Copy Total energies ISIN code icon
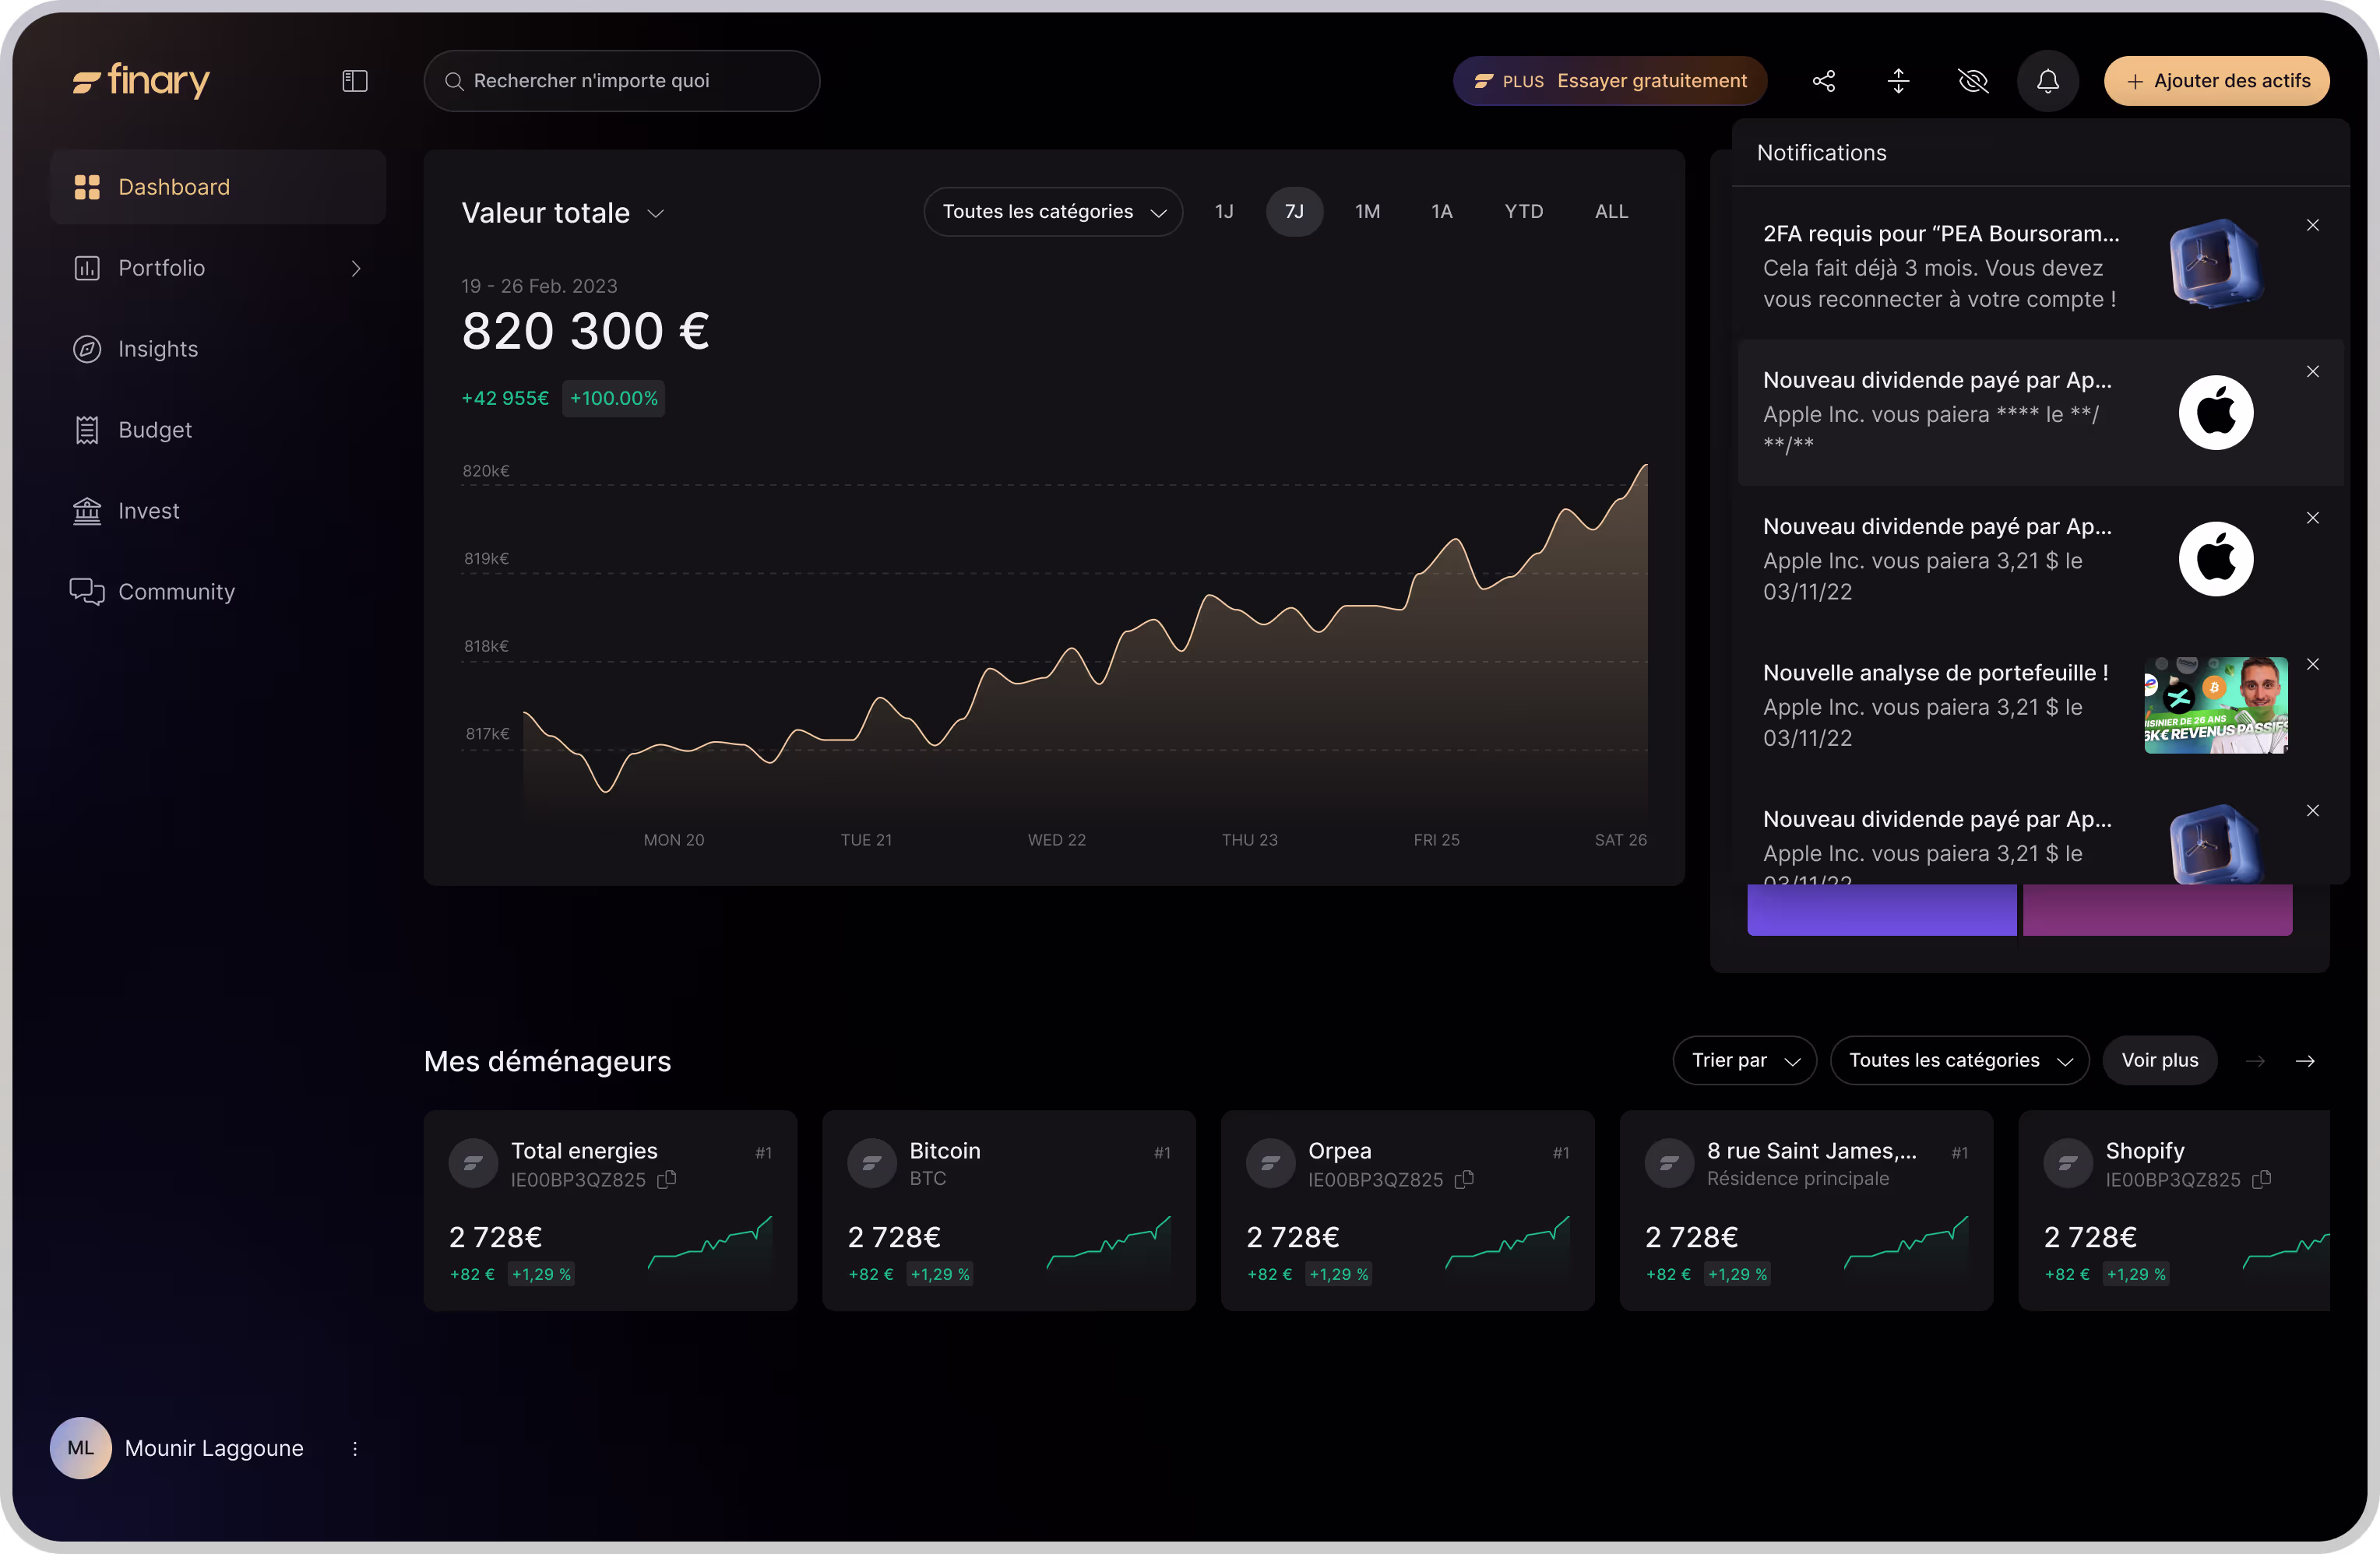2380x1554 pixels. (x=667, y=1179)
